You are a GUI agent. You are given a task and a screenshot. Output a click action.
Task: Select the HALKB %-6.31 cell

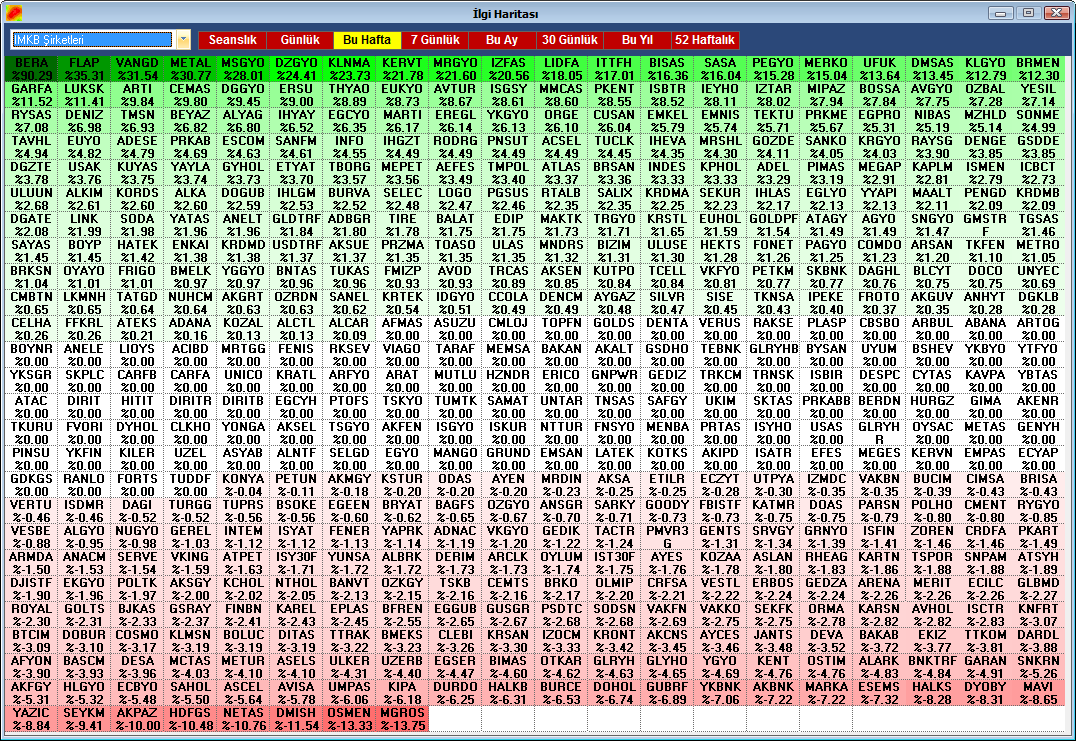[508, 693]
